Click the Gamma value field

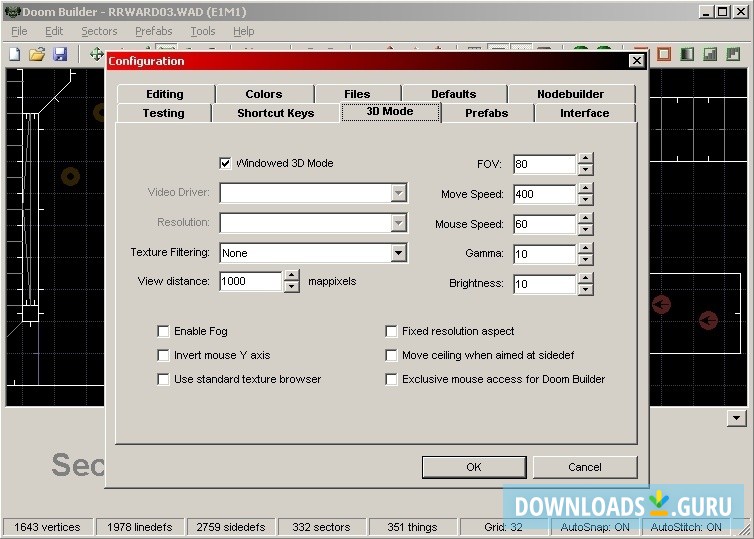coord(544,254)
